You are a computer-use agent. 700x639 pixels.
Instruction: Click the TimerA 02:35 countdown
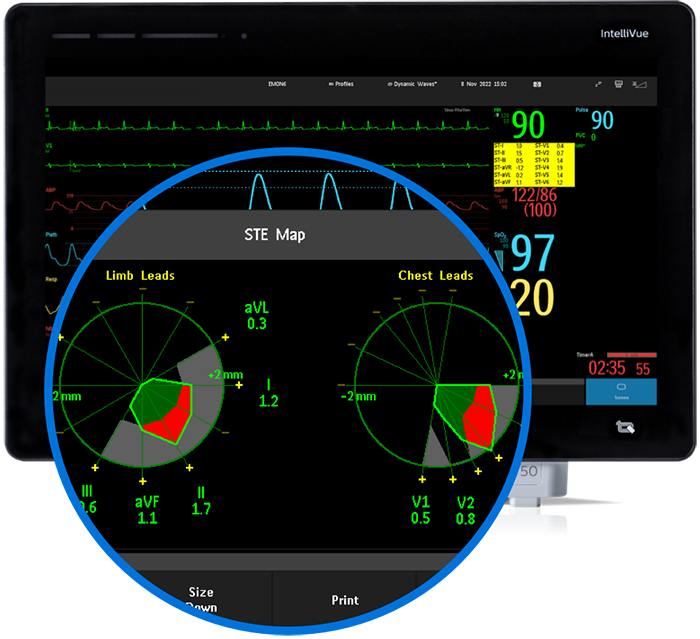coord(606,368)
